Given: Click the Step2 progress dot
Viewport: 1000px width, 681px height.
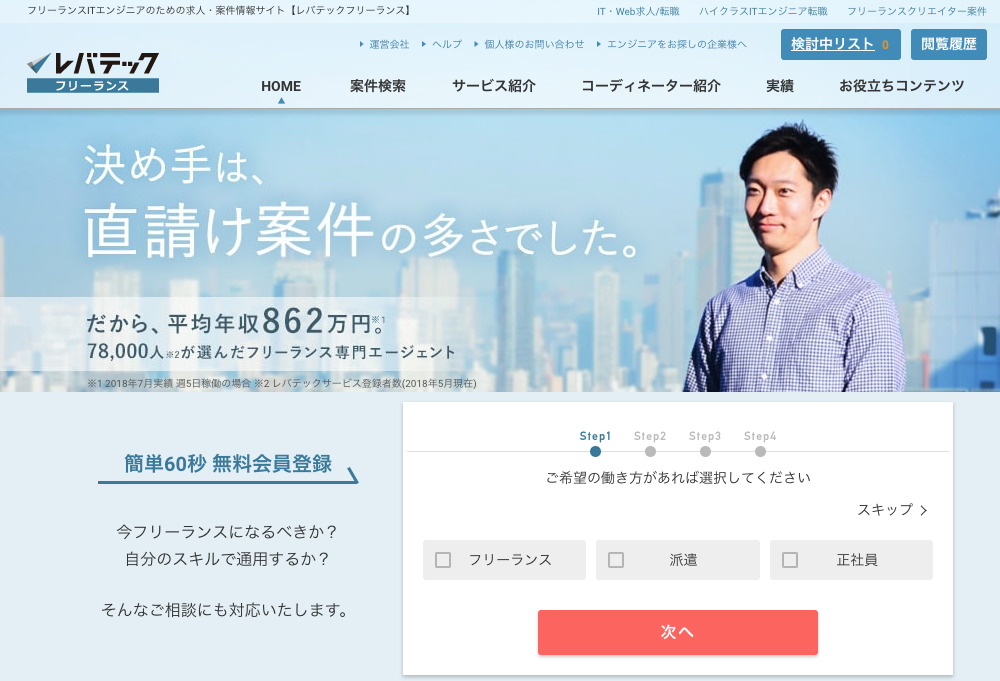Looking at the screenshot, I should 650,451.
